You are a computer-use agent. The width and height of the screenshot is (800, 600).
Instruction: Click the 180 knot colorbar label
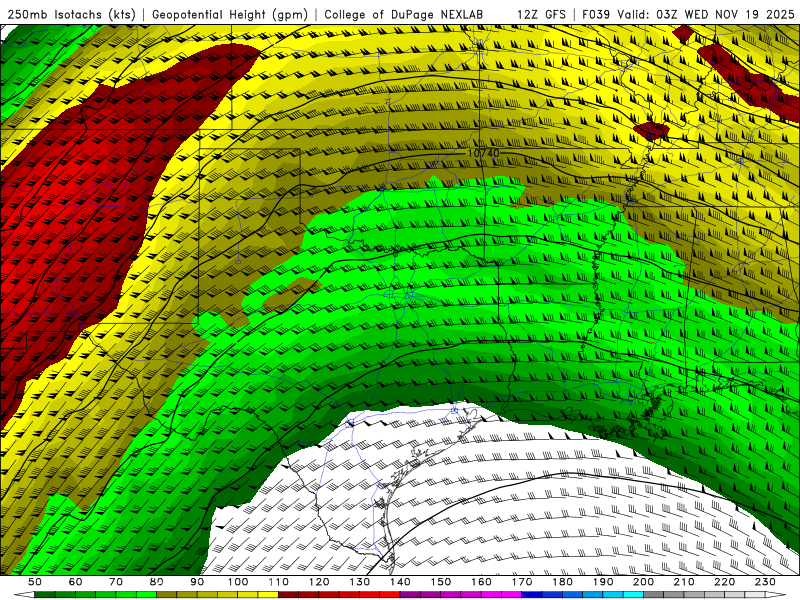point(562,582)
